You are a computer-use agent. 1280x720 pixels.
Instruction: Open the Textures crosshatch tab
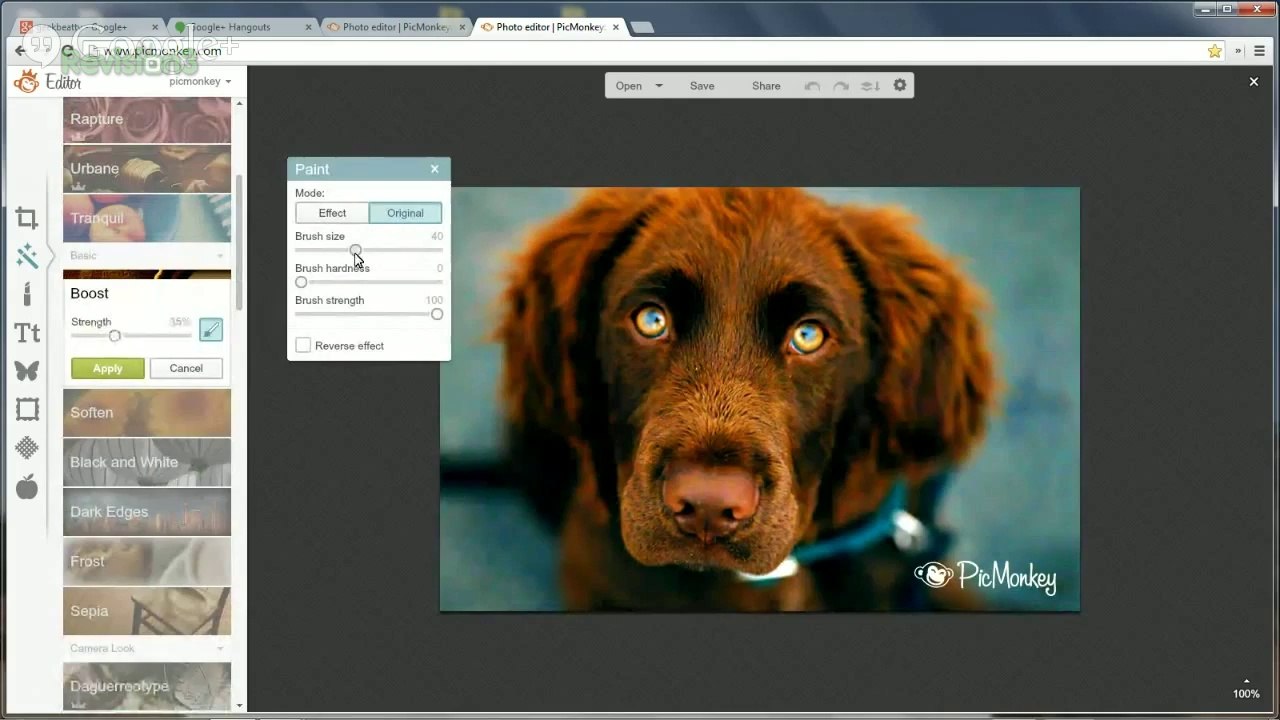point(27,448)
